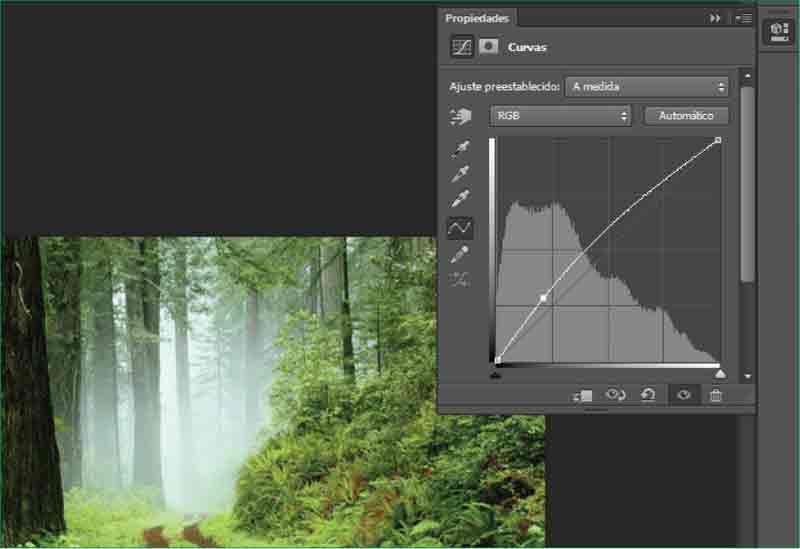This screenshot has height=549, width=800.
Task: Select the pencil draw curve tool
Action: 460,255
